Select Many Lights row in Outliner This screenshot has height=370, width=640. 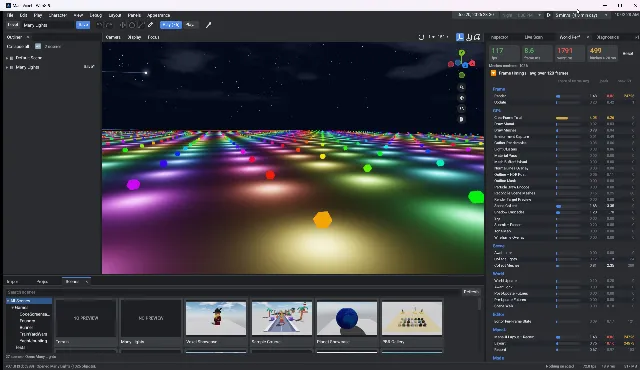click(x=51, y=67)
